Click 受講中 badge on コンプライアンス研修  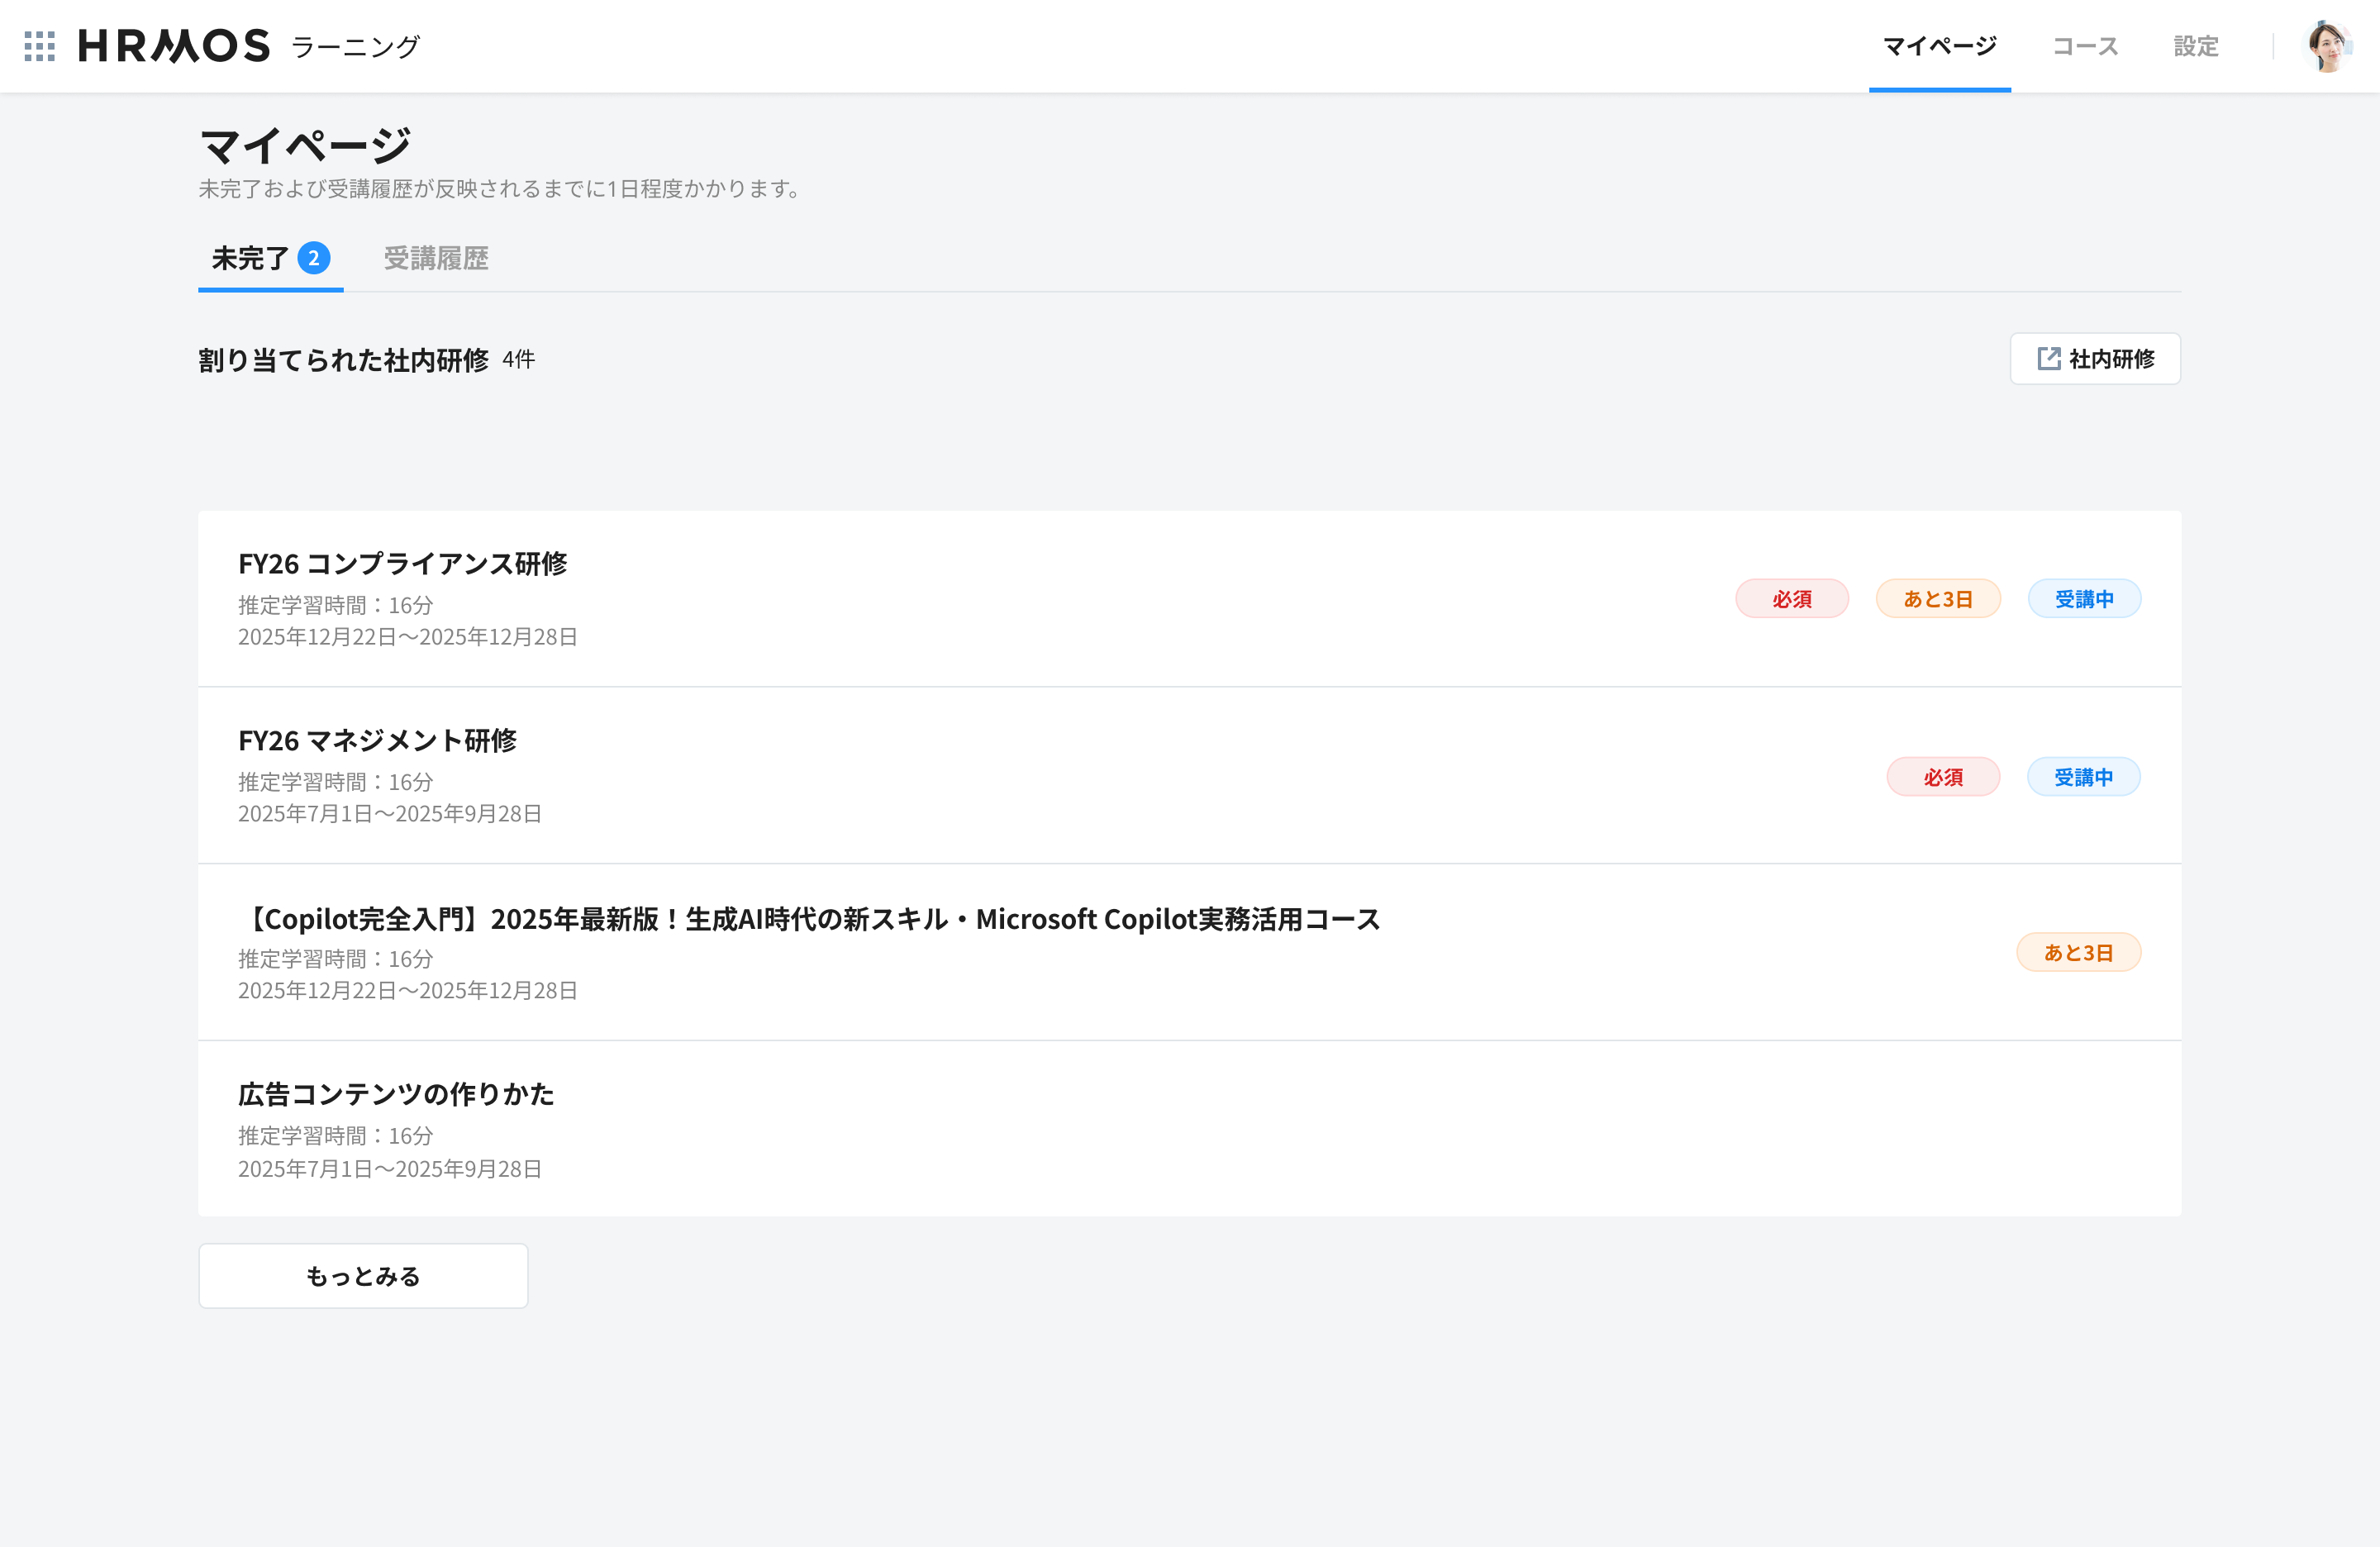[2084, 599]
